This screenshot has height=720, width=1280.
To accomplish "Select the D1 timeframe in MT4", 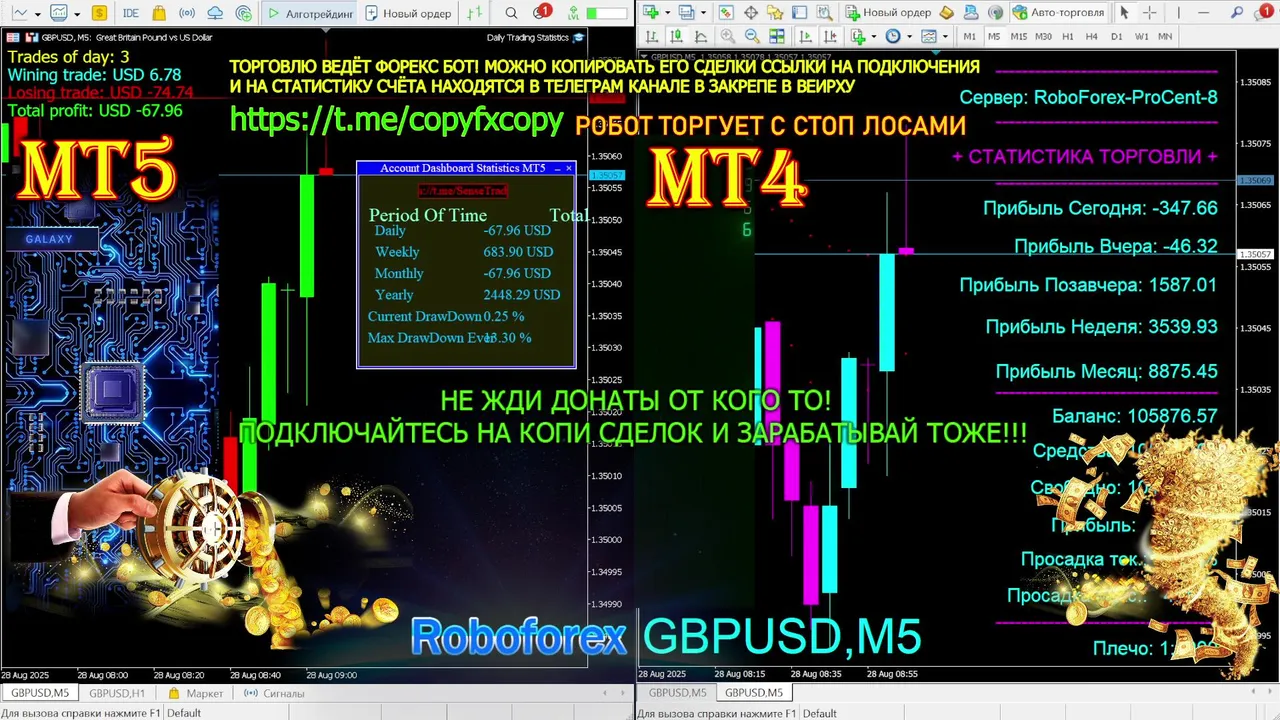I will pos(1117,36).
